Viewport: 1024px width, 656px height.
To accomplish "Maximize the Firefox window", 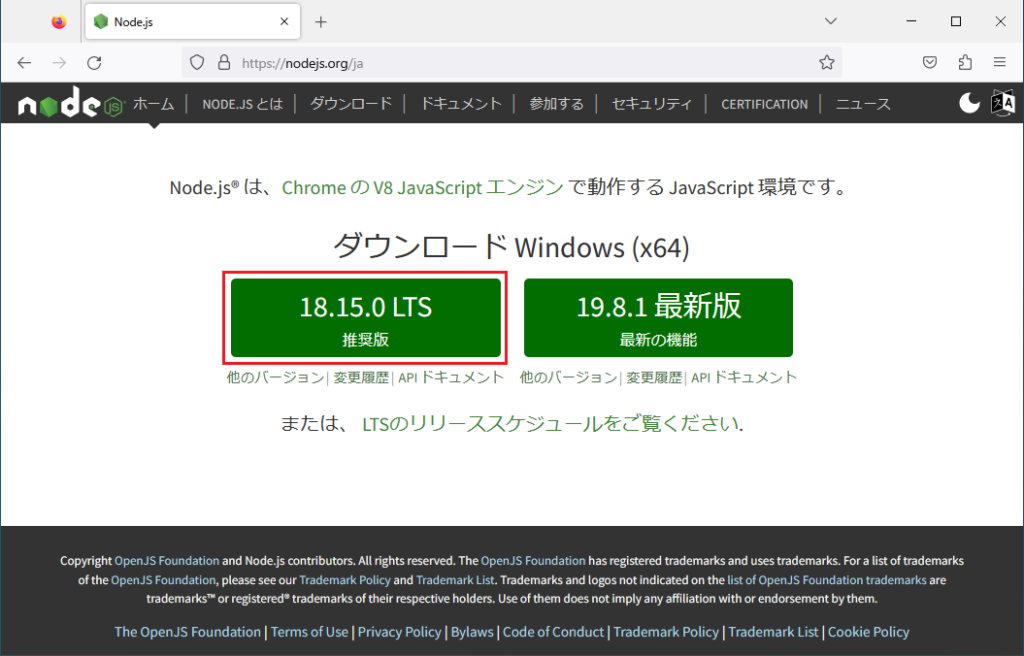I will coord(955,22).
